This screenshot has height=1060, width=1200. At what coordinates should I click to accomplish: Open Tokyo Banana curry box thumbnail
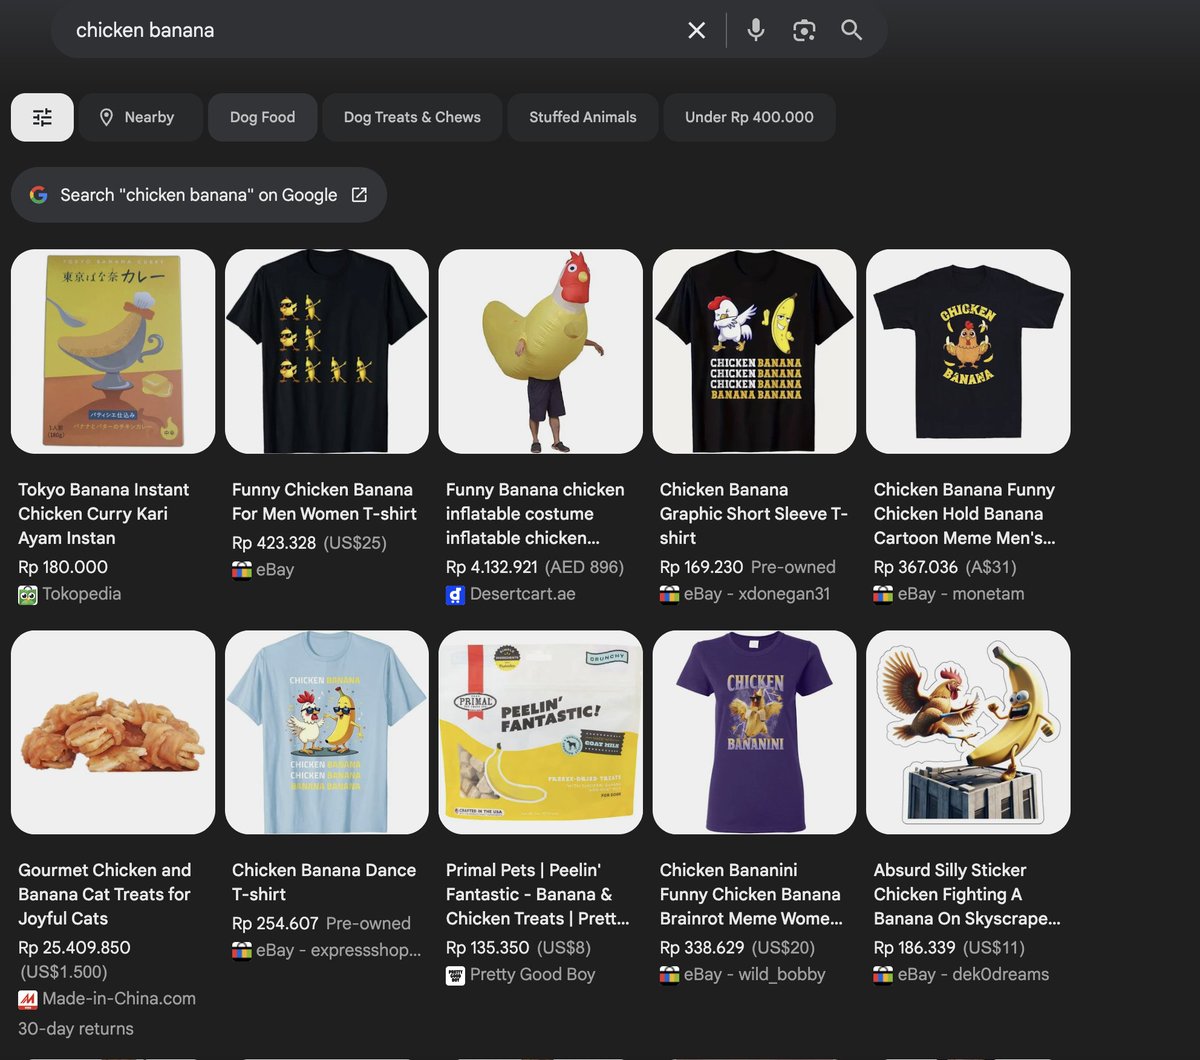point(113,352)
